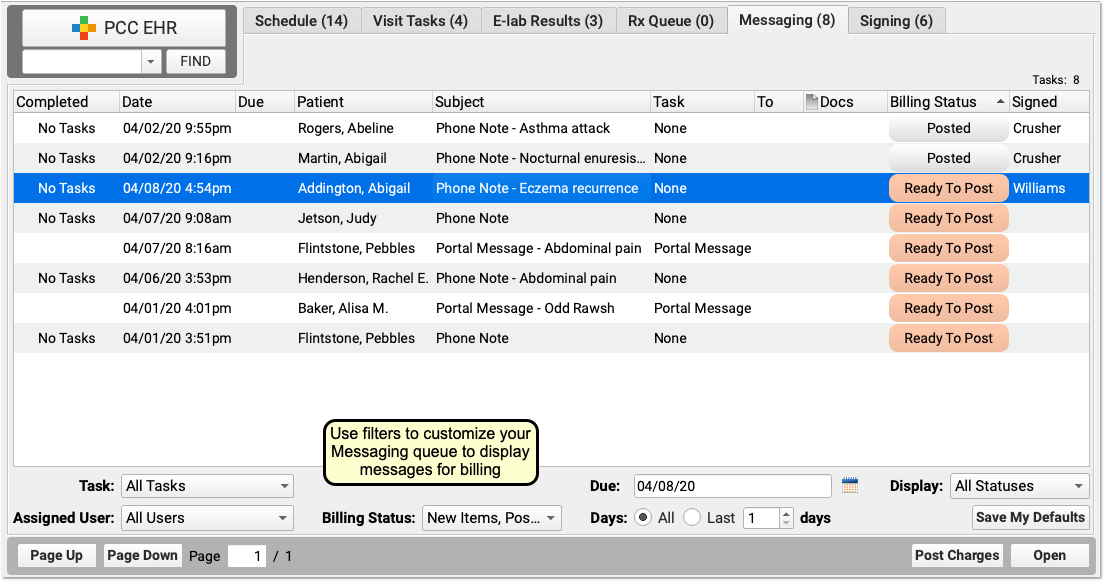
Task: Toggle sort arrow on Billing Status column
Action: click(1000, 102)
